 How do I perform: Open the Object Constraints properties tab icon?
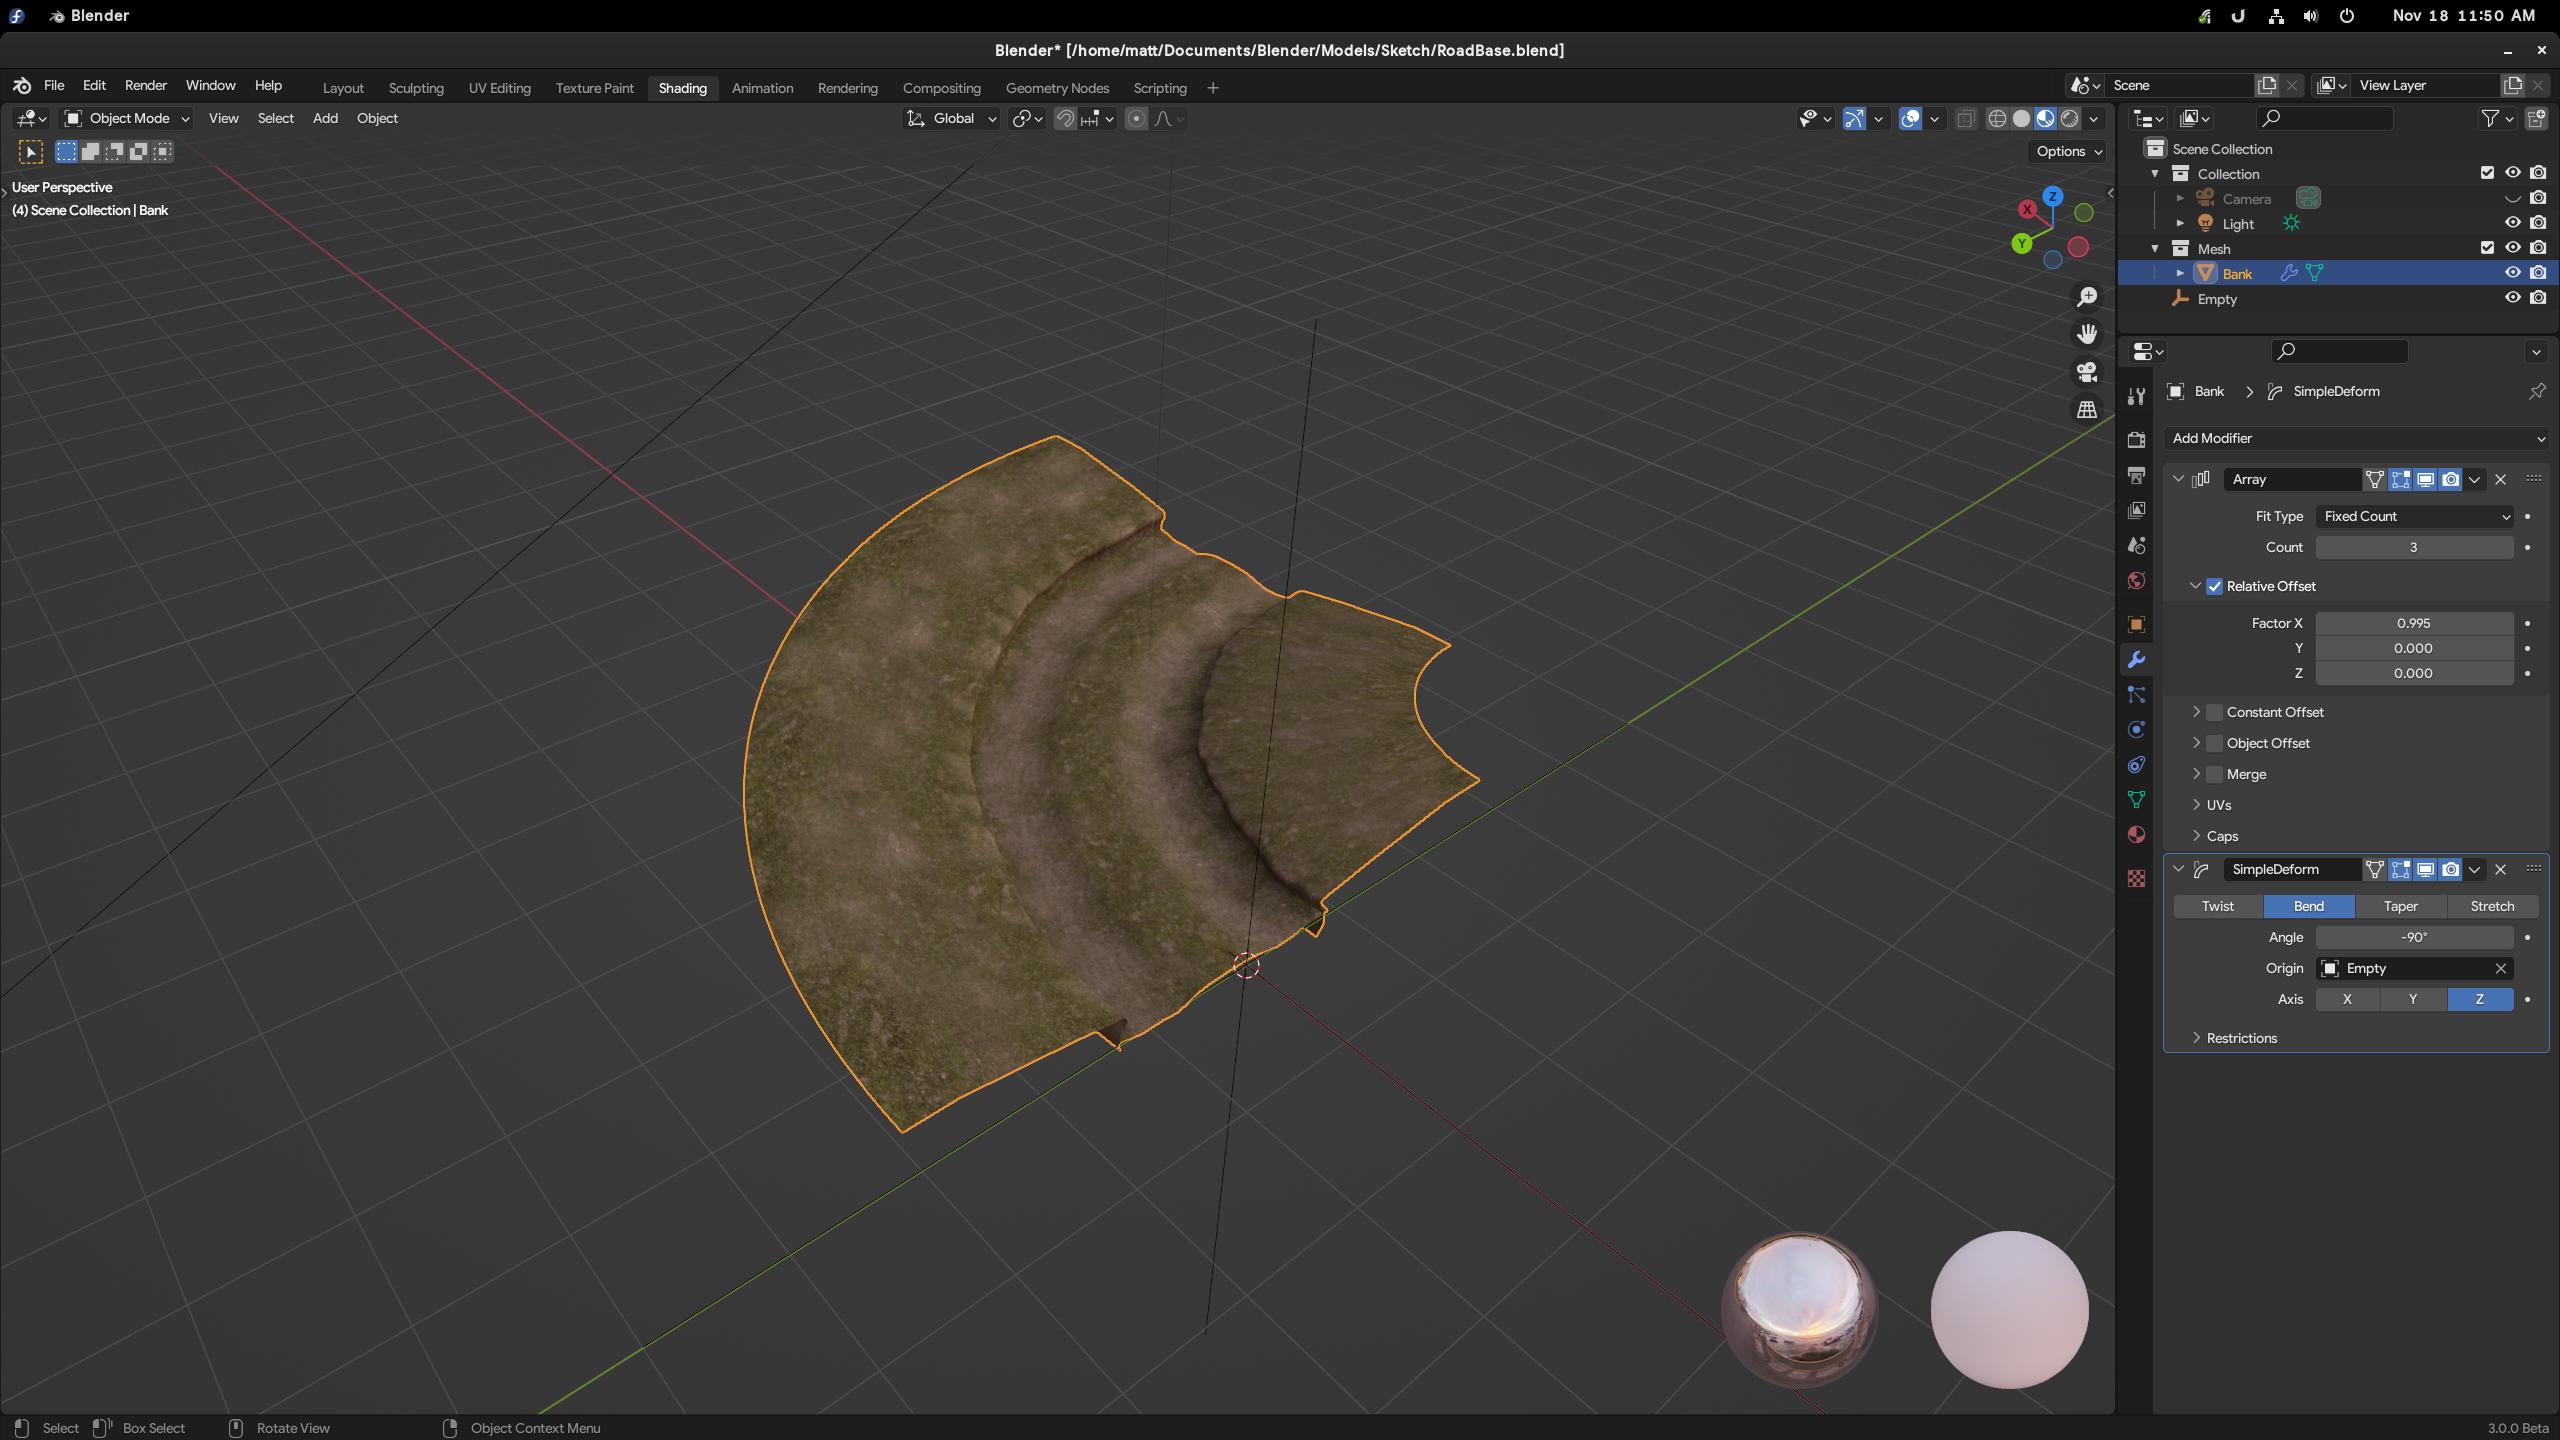click(x=2136, y=764)
